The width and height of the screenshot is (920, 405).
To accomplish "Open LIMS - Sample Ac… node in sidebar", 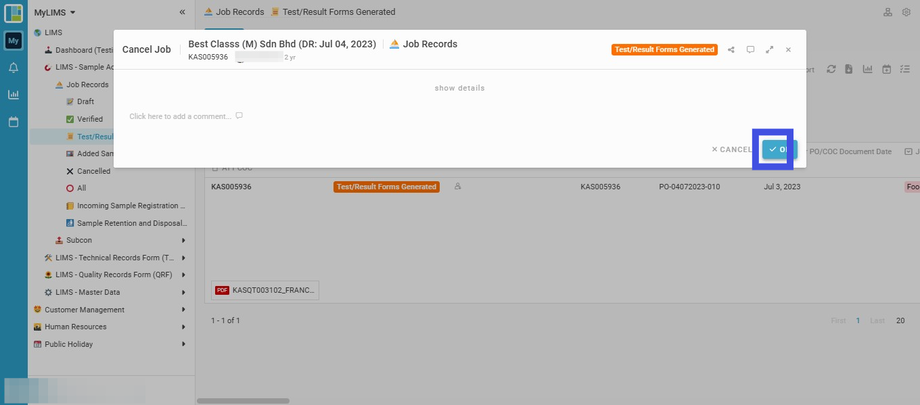I will [83, 68].
